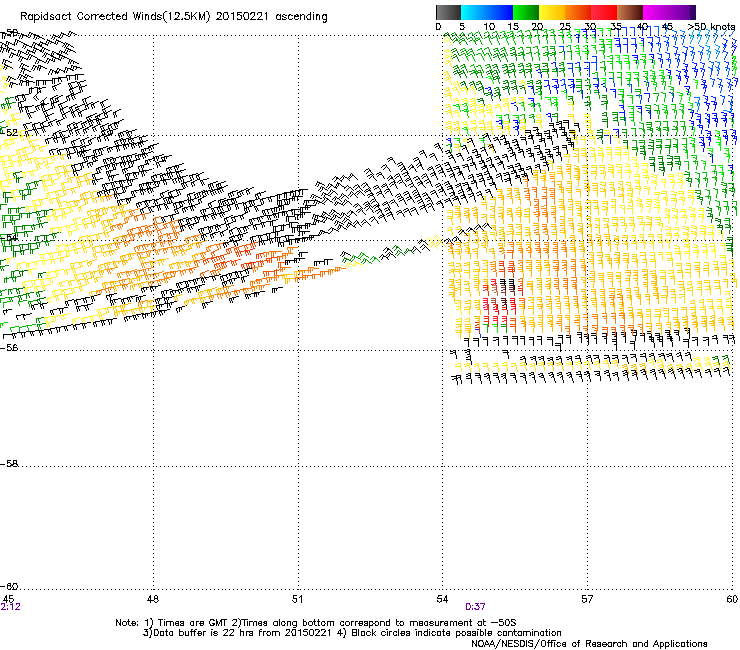Click longitude label '48' on bottom axis
The width and height of the screenshot is (740, 650).
[x=153, y=599]
